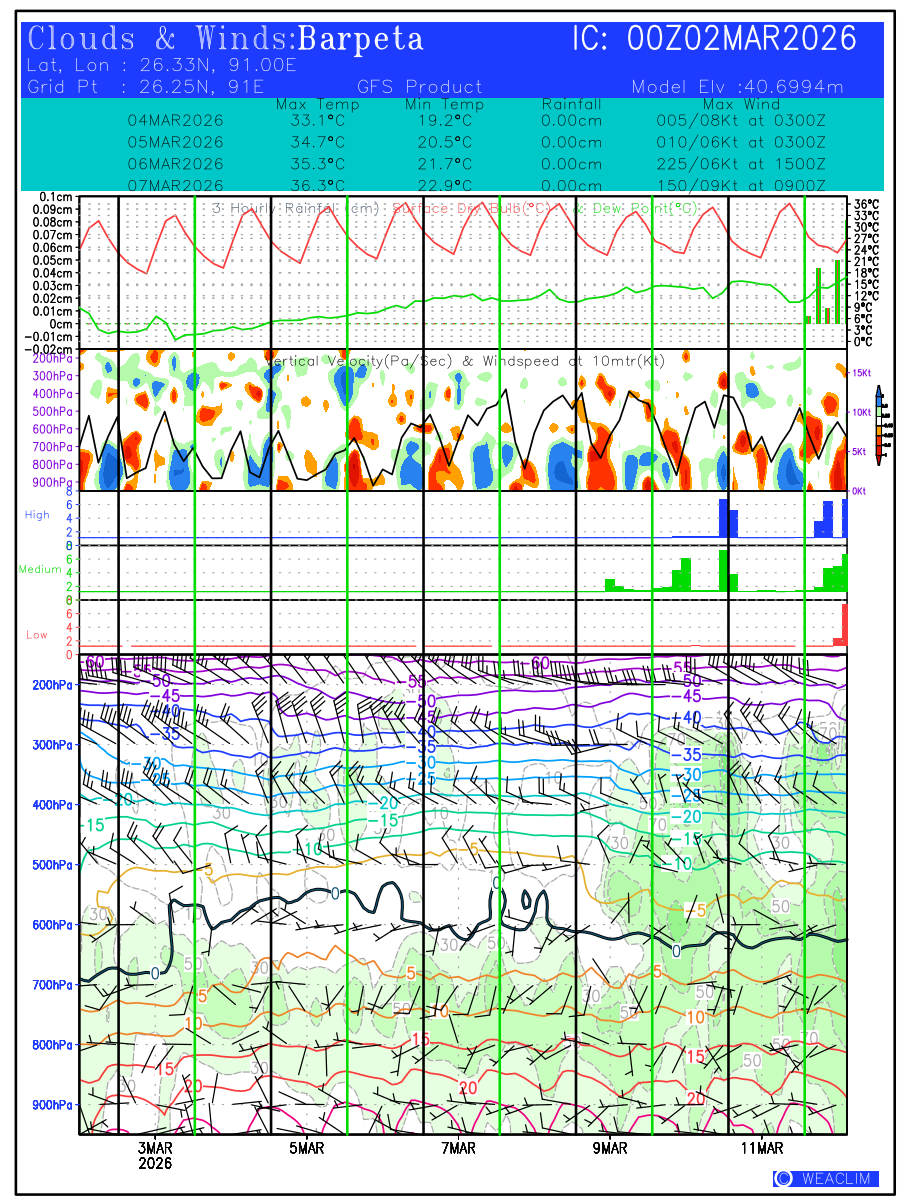Click the vertical velocity color scale bar
The height and width of the screenshot is (1200, 900).
tap(878, 423)
